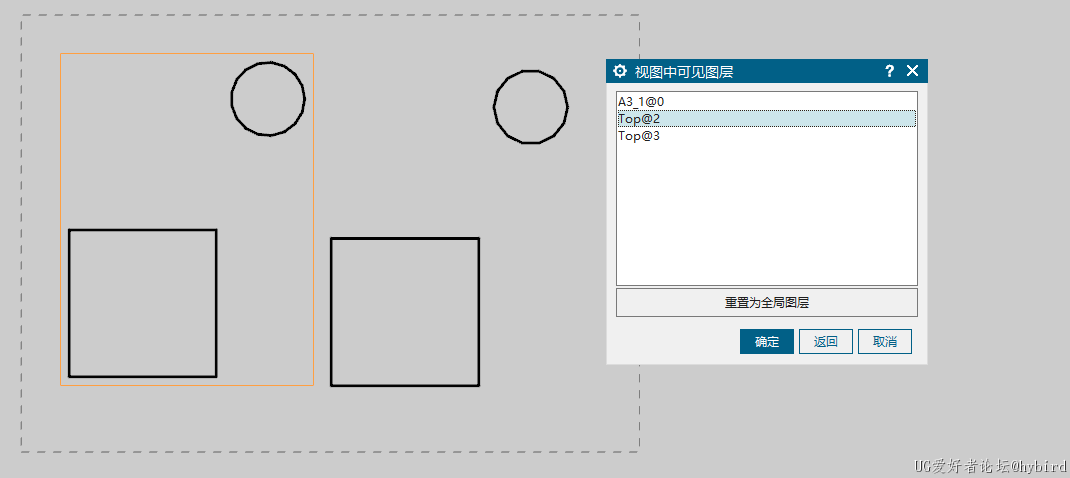Screen dimensions: 1070x478
Task: Click the UG爱好者论坛 watermark text
Action: coord(989,466)
